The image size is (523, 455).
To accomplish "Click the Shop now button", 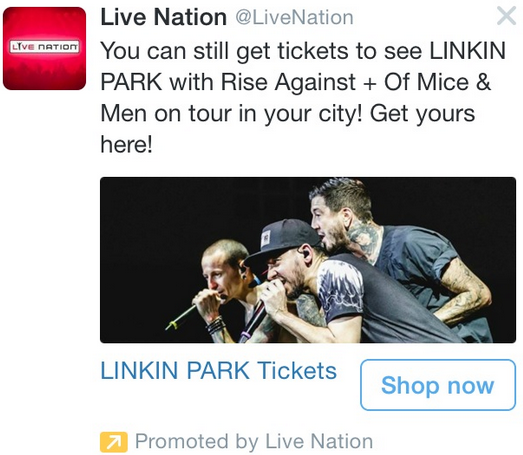I will tap(438, 385).
